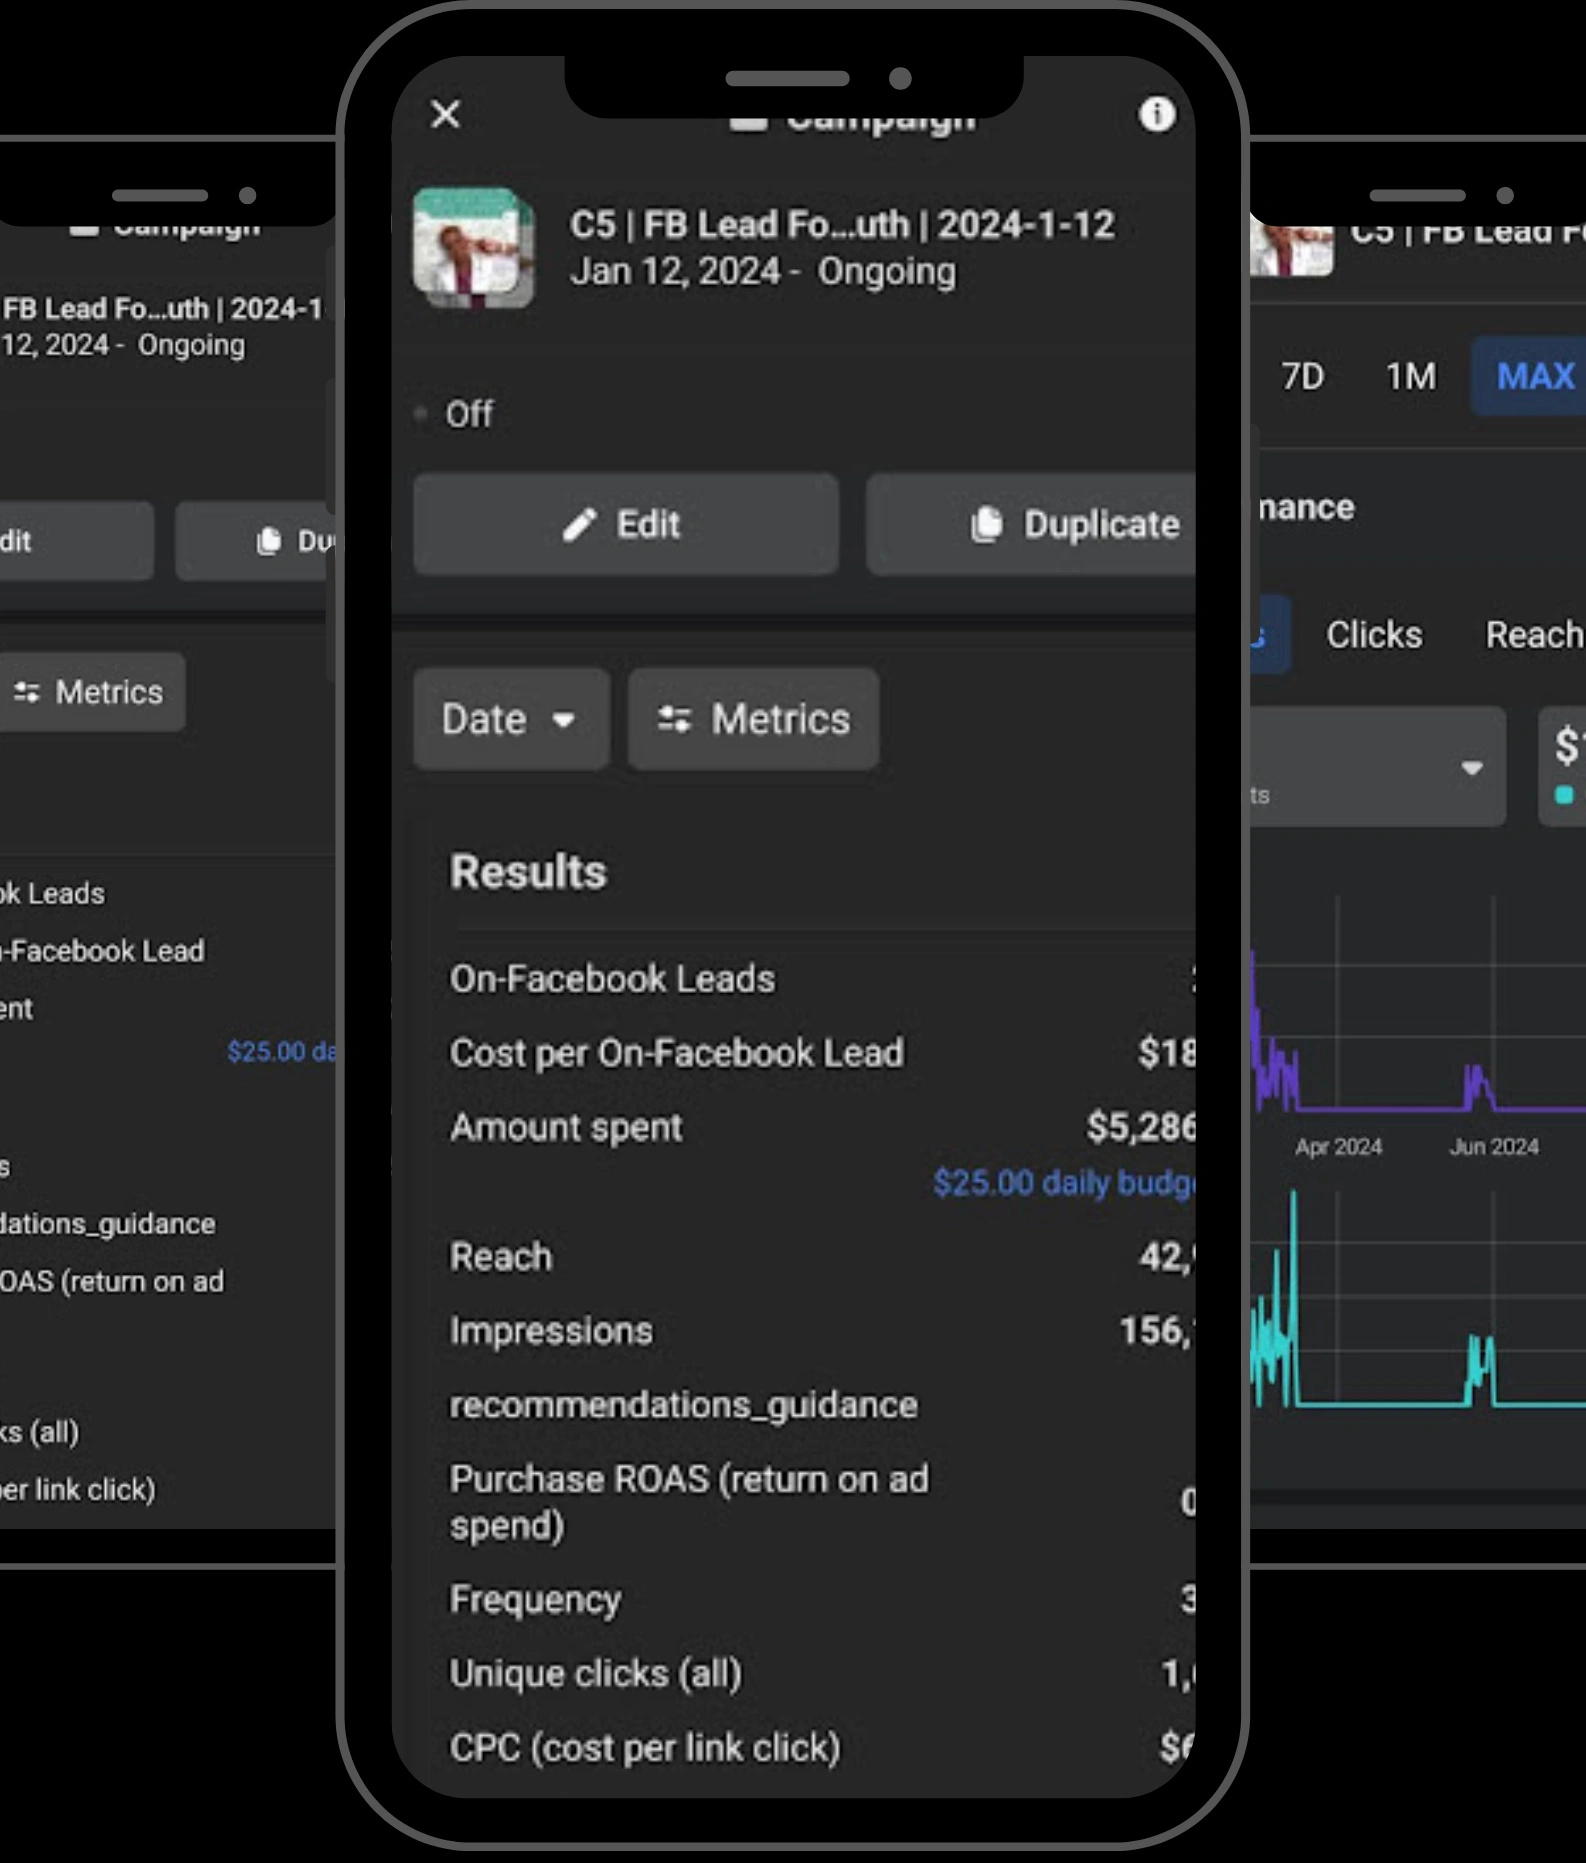Click the pencil icon on the Edit button
This screenshot has width=1586, height=1863.
[x=579, y=524]
